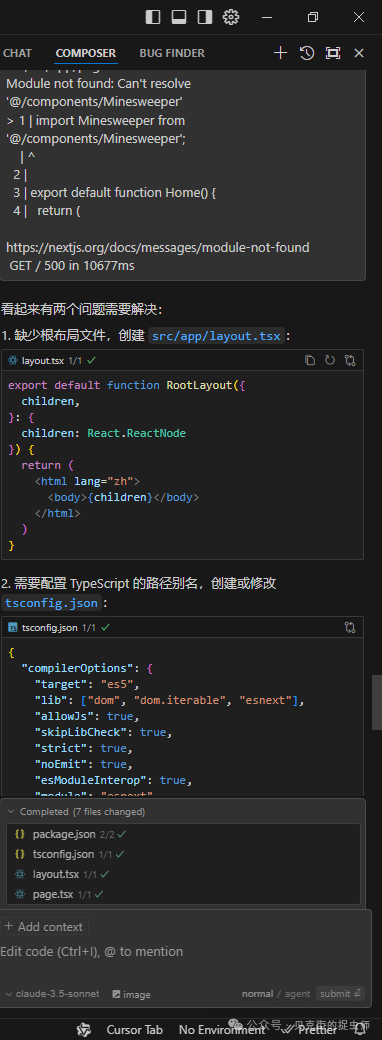Copy the layout.tsx code block
Screen dimensions: 382x1040
coord(310,360)
